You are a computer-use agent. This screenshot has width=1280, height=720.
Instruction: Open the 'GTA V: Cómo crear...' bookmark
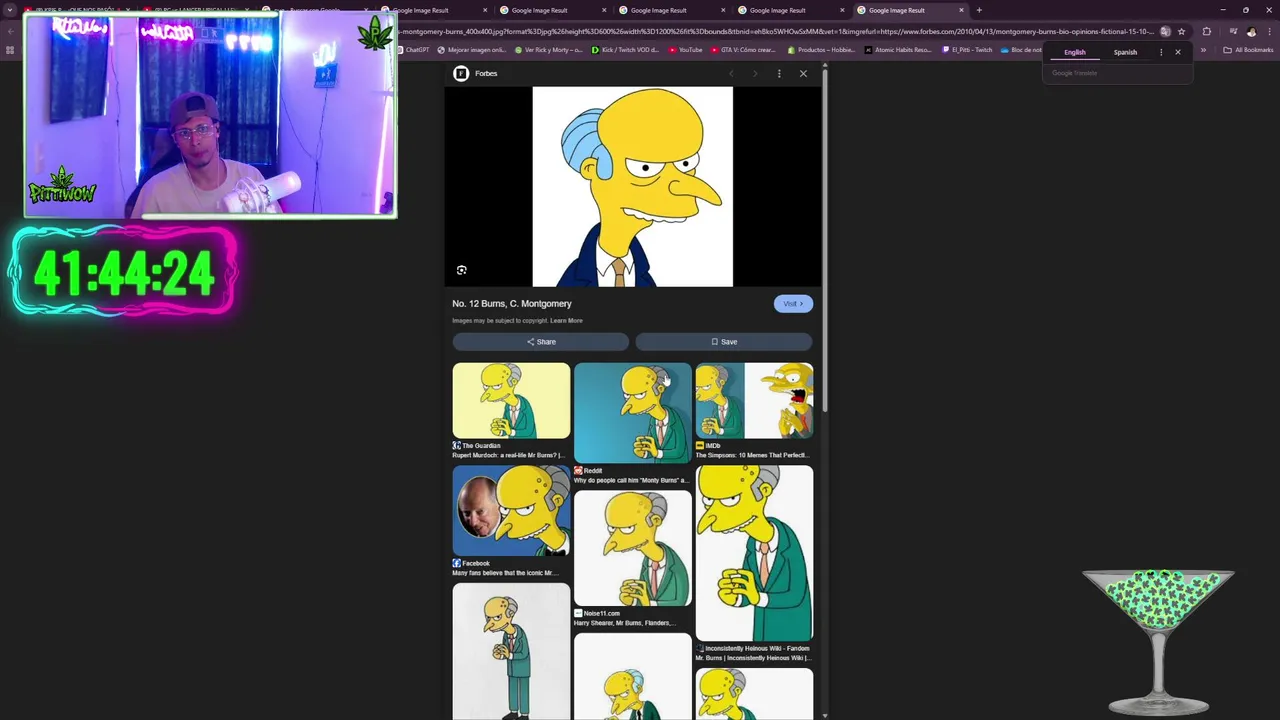click(742, 50)
